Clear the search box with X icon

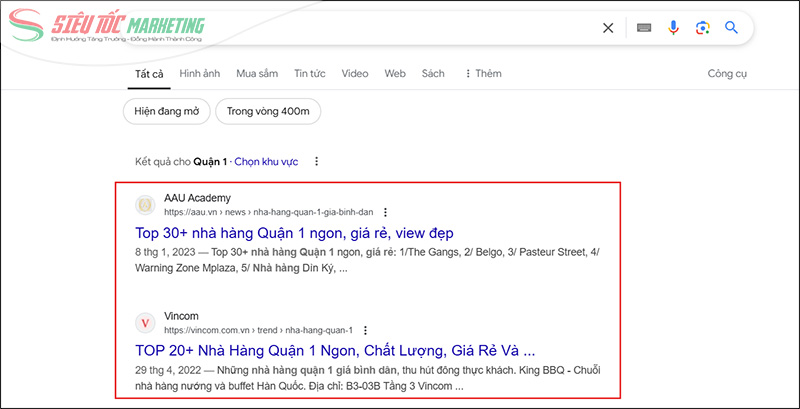pyautogui.click(x=608, y=28)
